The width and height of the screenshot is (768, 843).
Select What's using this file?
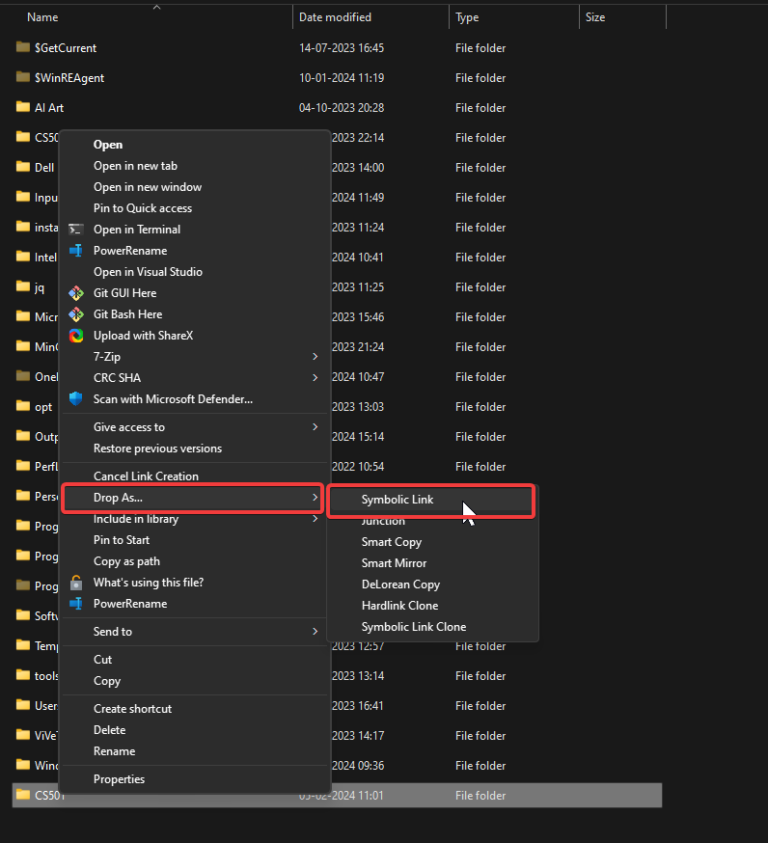pos(148,582)
